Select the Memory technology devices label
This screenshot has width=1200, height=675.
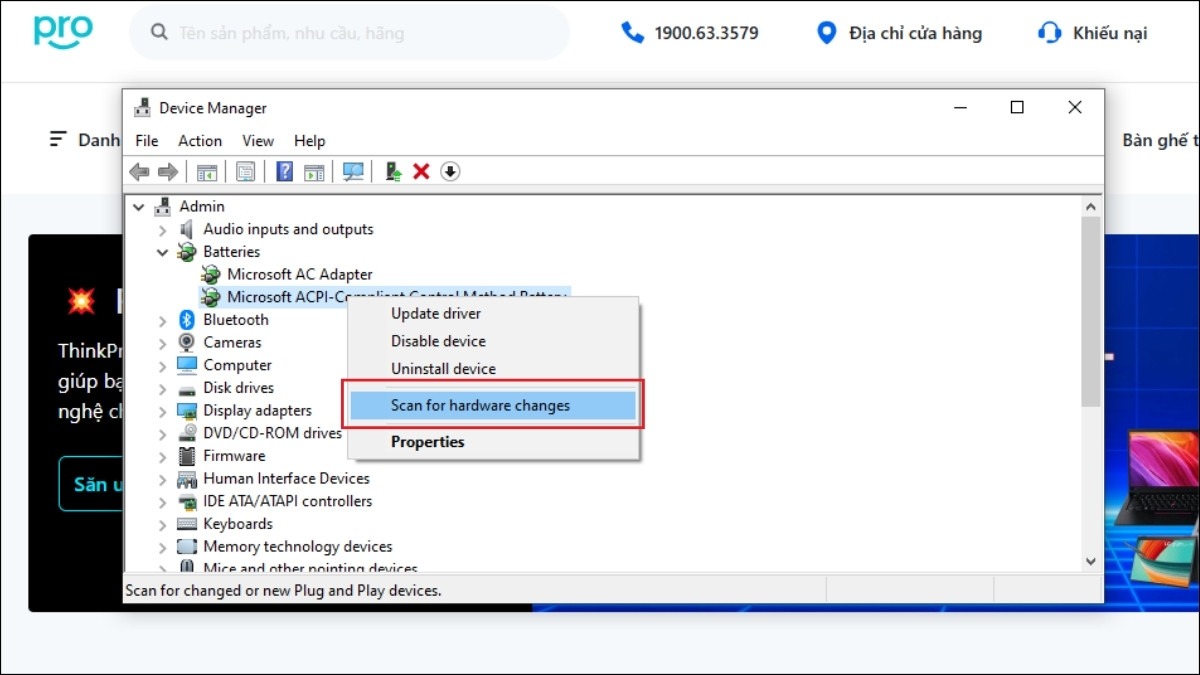tap(298, 547)
